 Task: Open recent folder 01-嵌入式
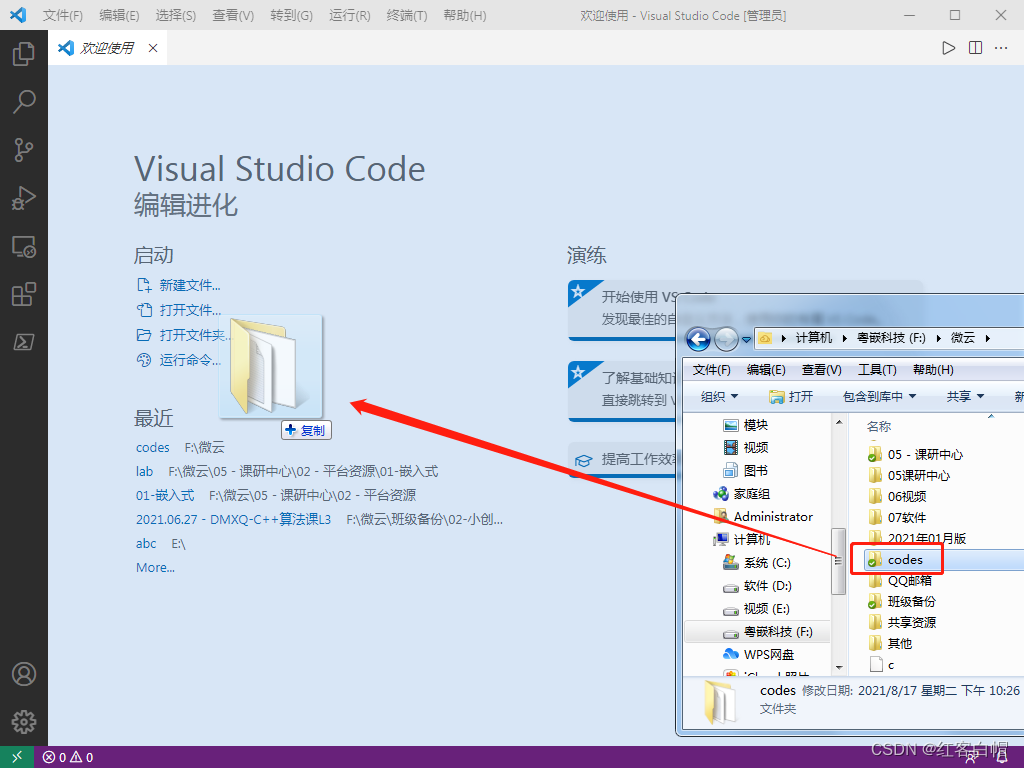165,496
